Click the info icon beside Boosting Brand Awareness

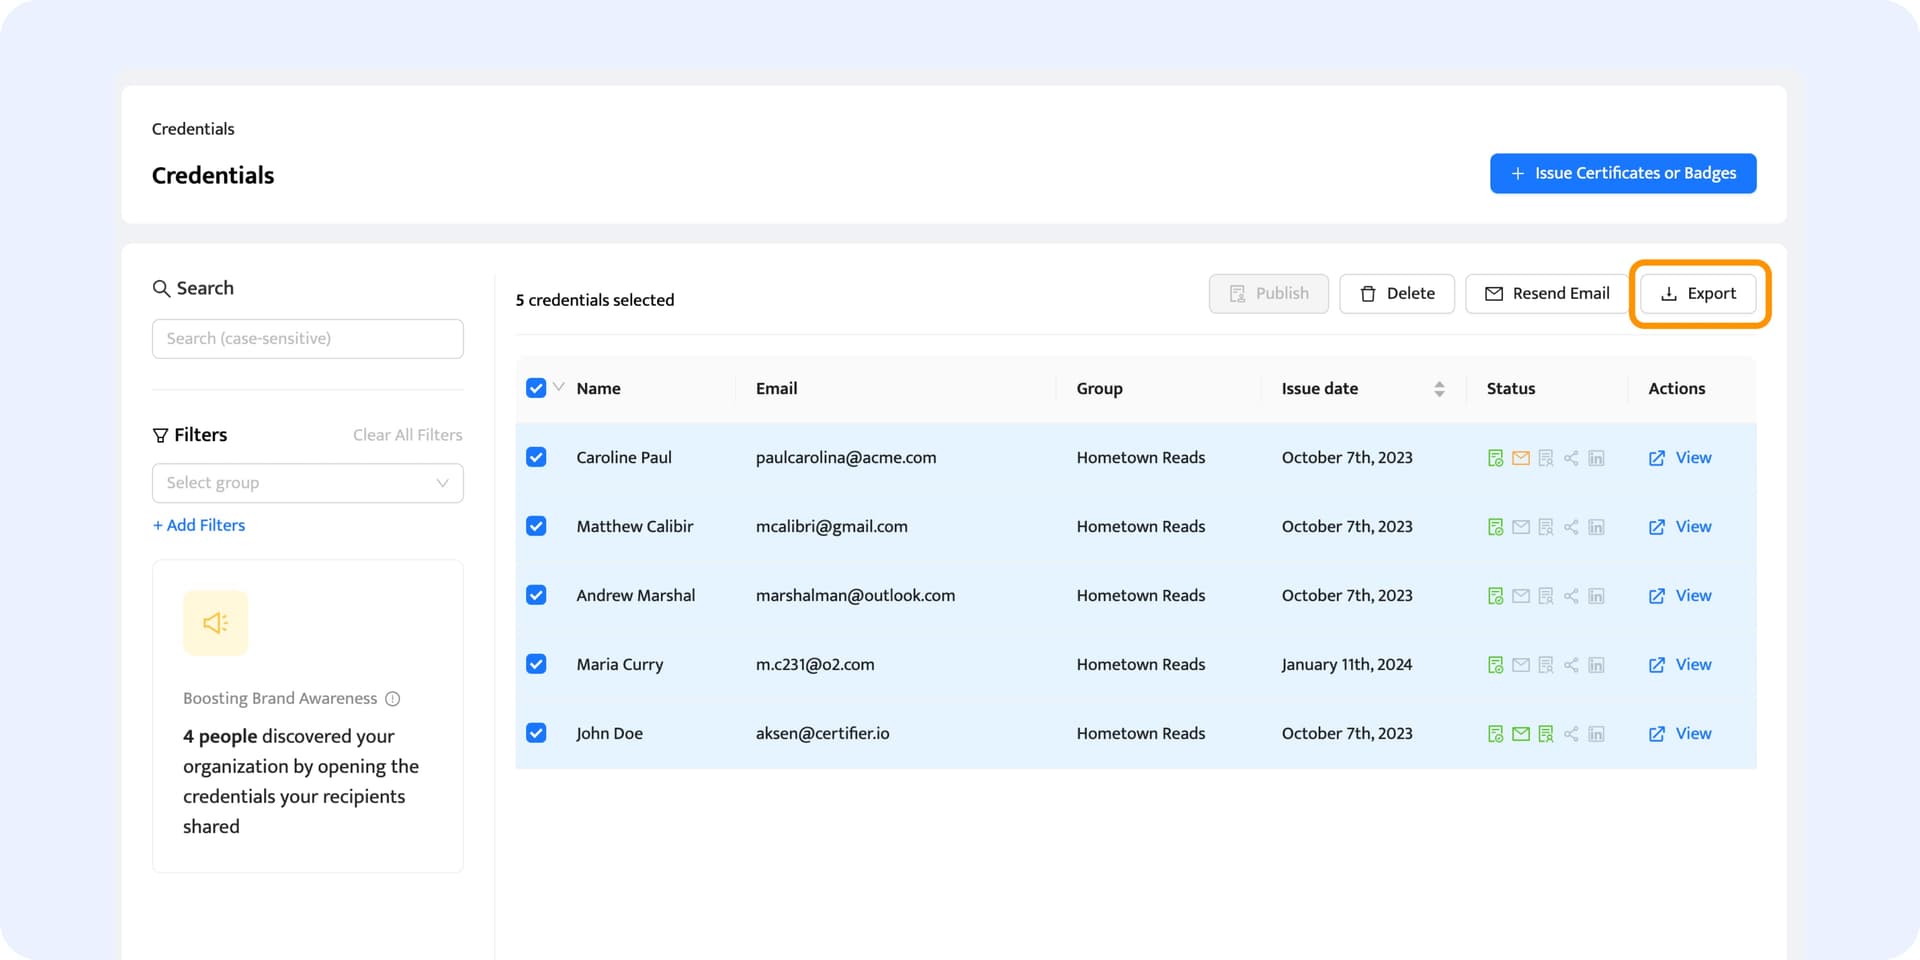coord(393,699)
